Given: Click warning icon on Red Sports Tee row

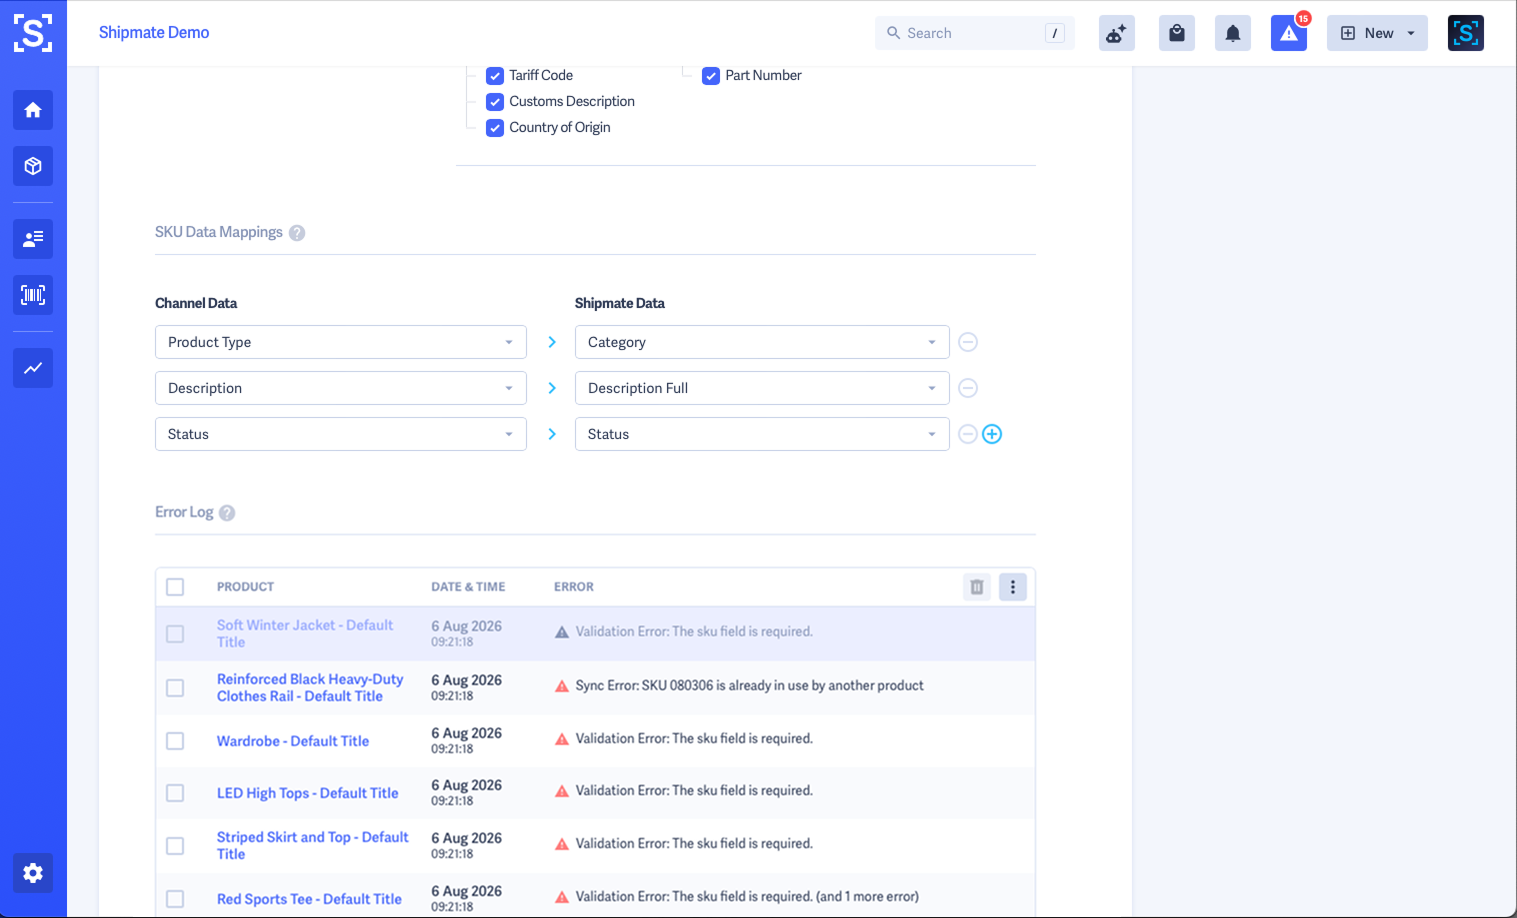Looking at the screenshot, I should click(x=562, y=897).
